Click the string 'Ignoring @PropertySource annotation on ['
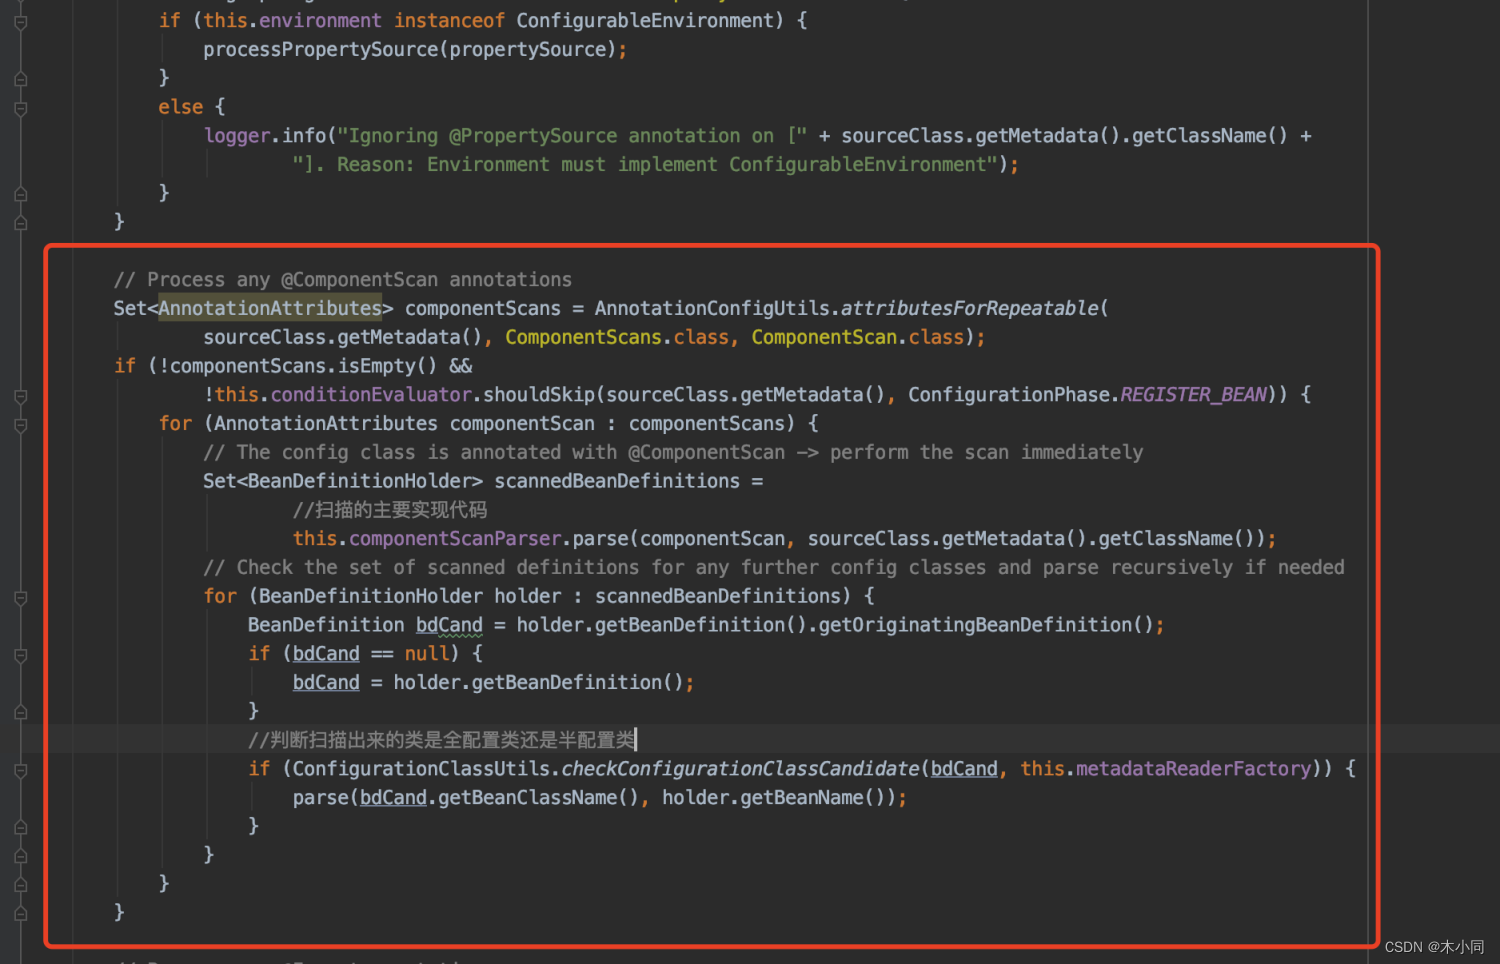Screen dimensions: 1500x964 572,136
